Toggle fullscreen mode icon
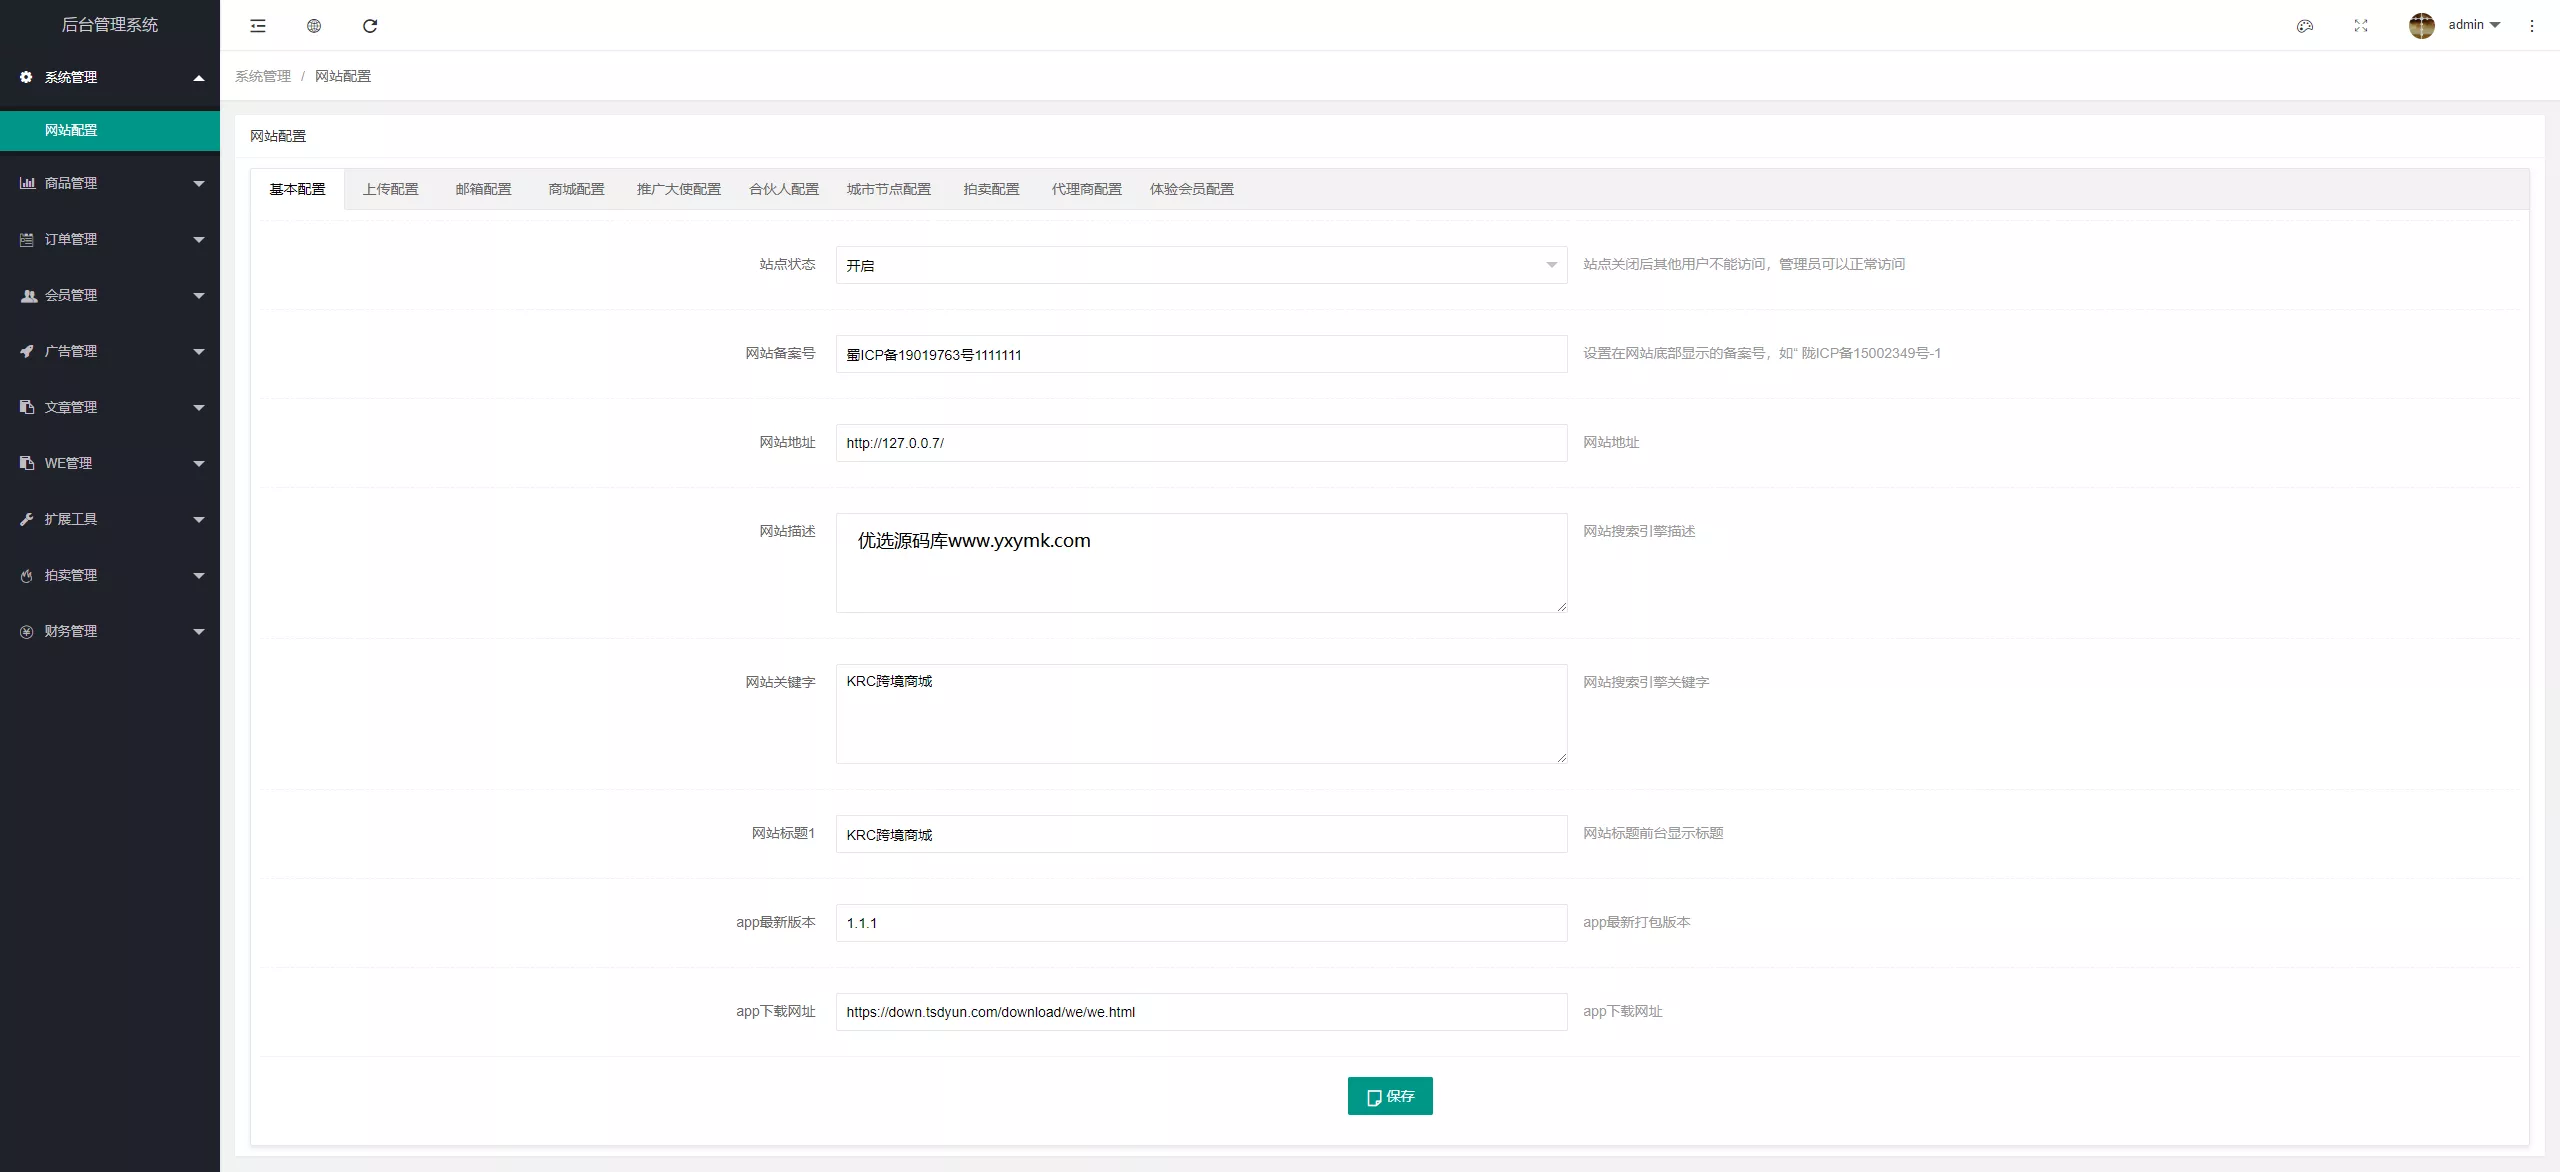Image resolution: width=2560 pixels, height=1172 pixels. point(2361,26)
